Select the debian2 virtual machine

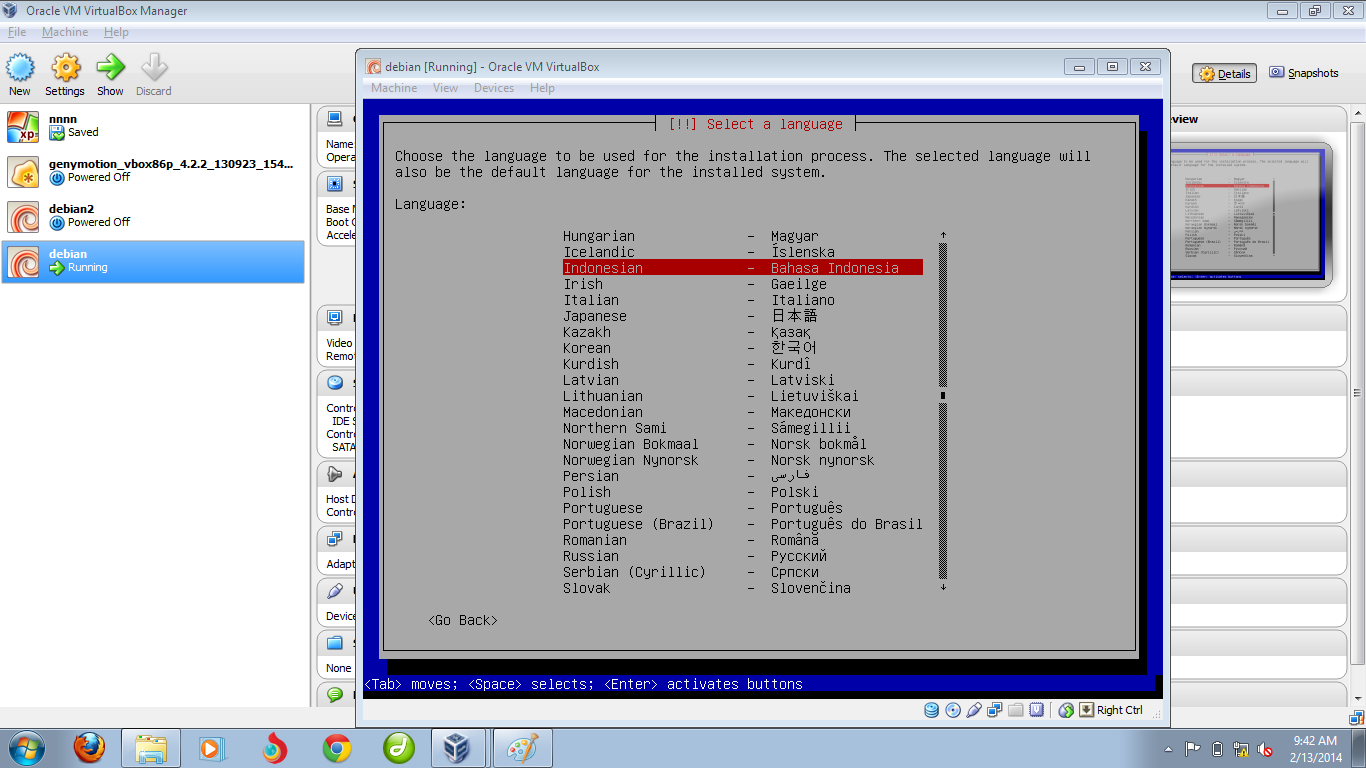(x=153, y=215)
